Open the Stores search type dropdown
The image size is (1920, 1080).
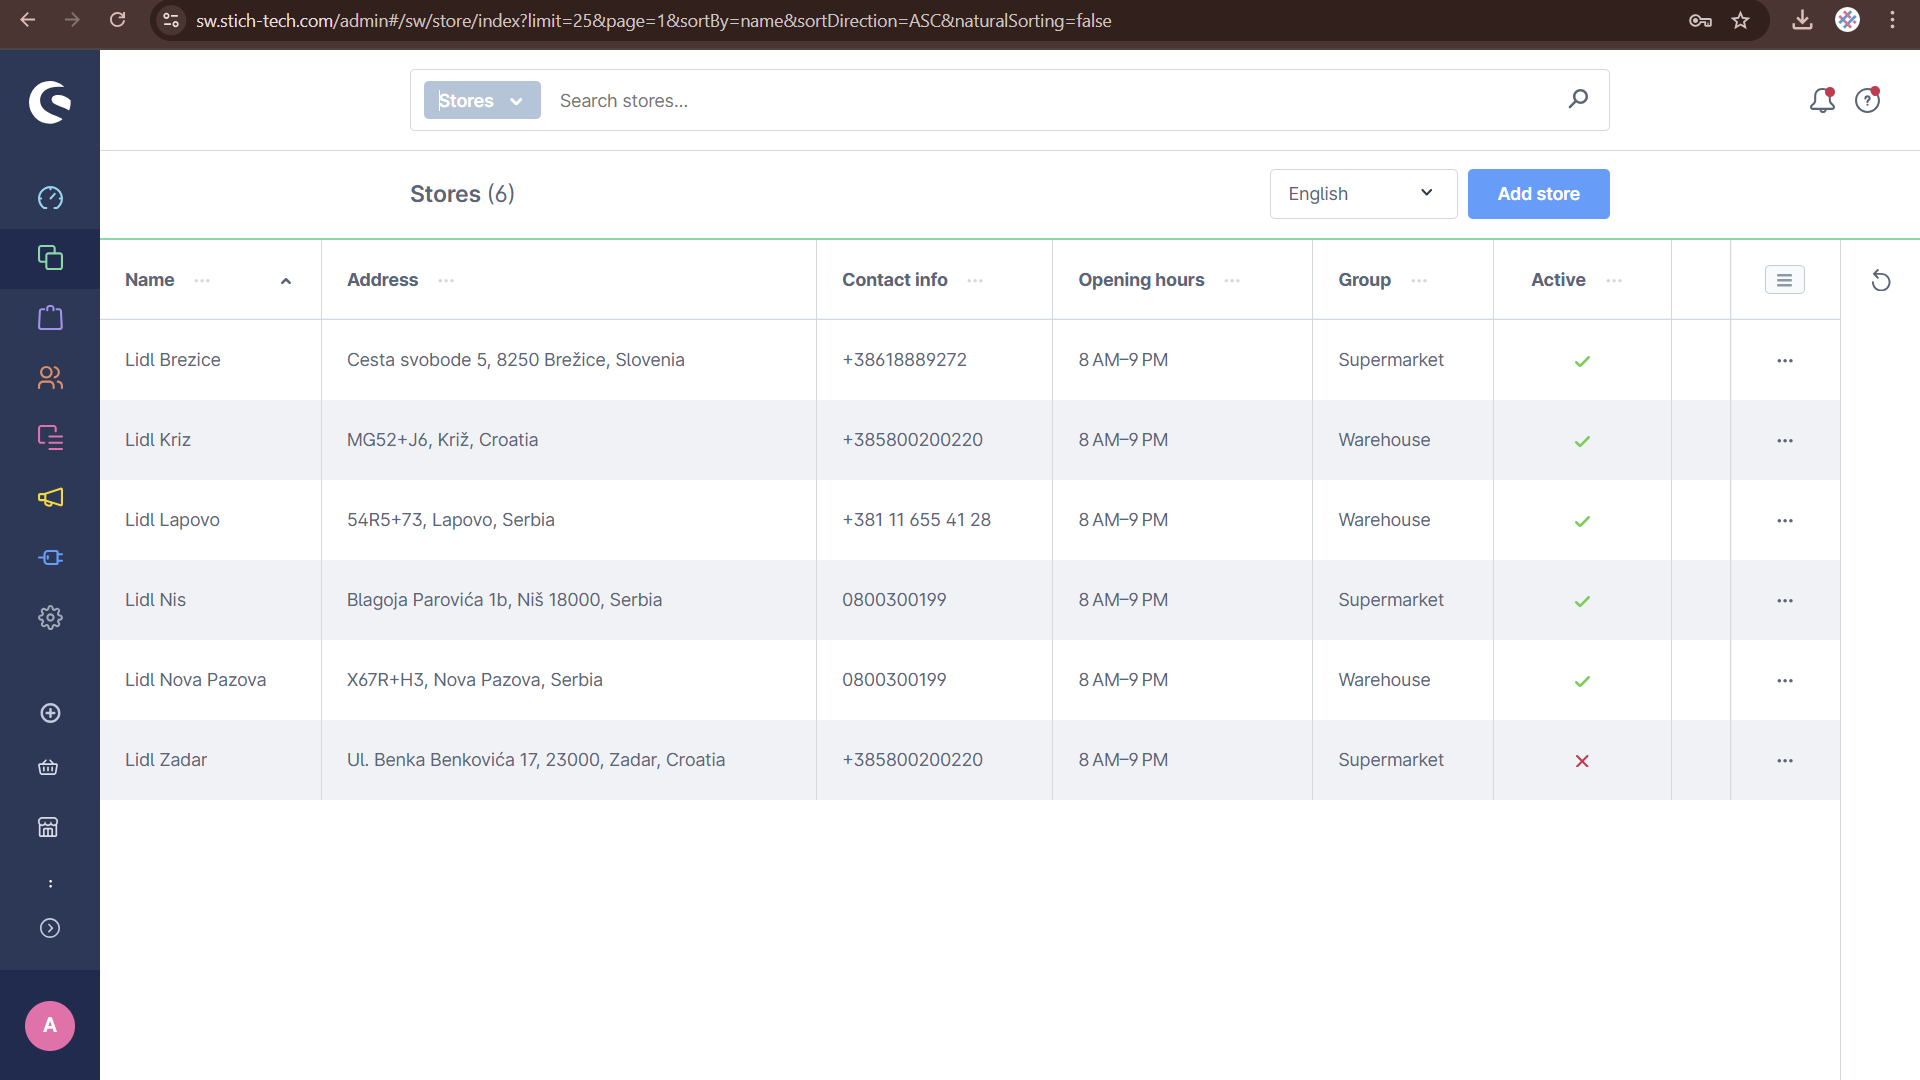pyautogui.click(x=482, y=100)
